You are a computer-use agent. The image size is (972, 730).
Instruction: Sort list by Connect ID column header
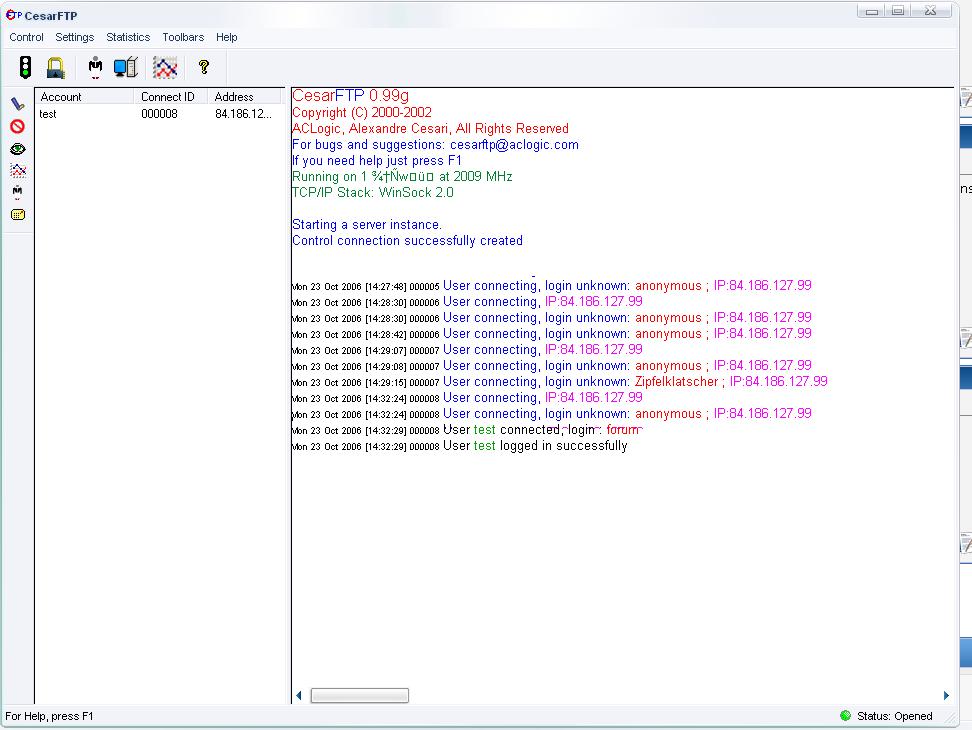click(170, 97)
